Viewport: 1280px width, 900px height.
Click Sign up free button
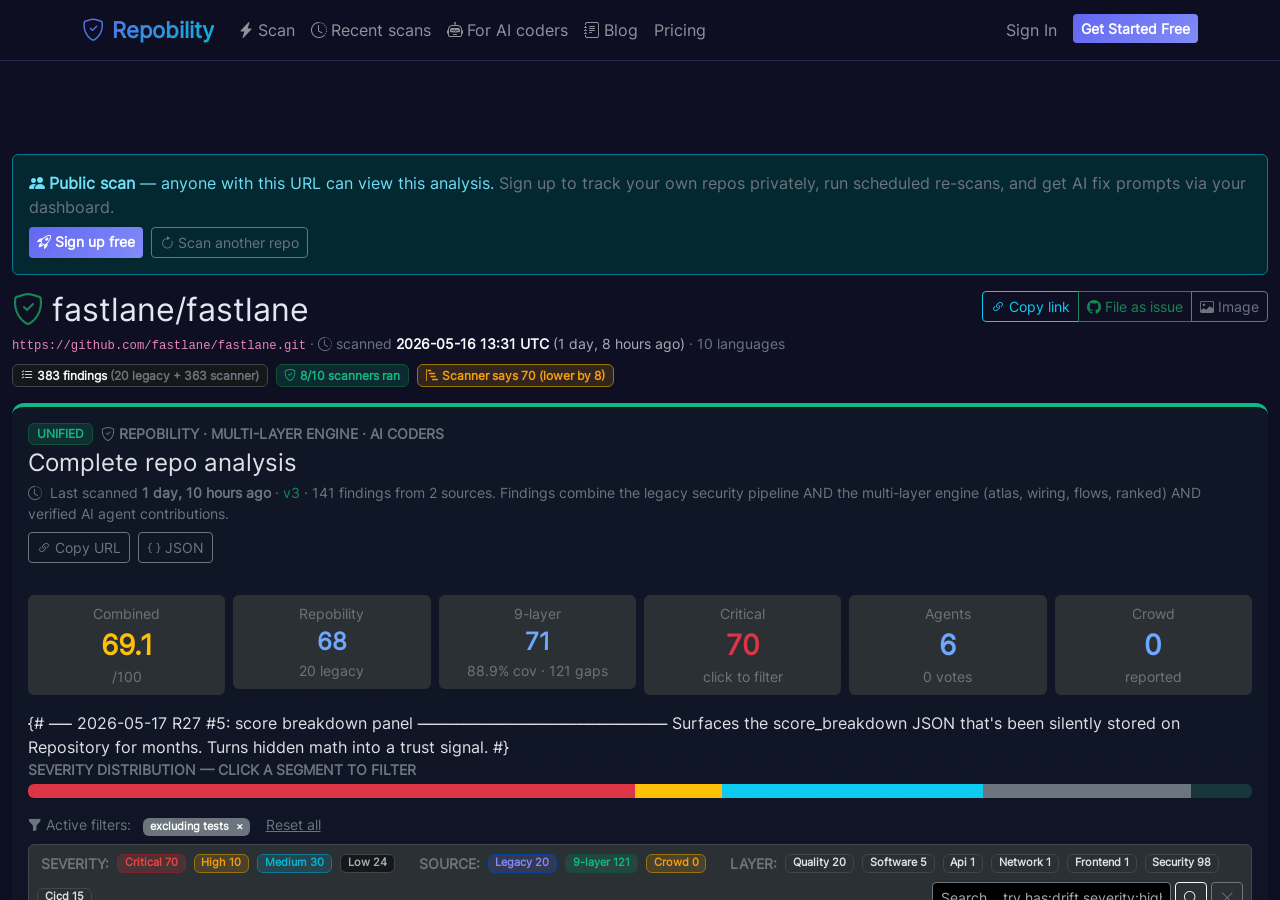[x=86, y=242]
